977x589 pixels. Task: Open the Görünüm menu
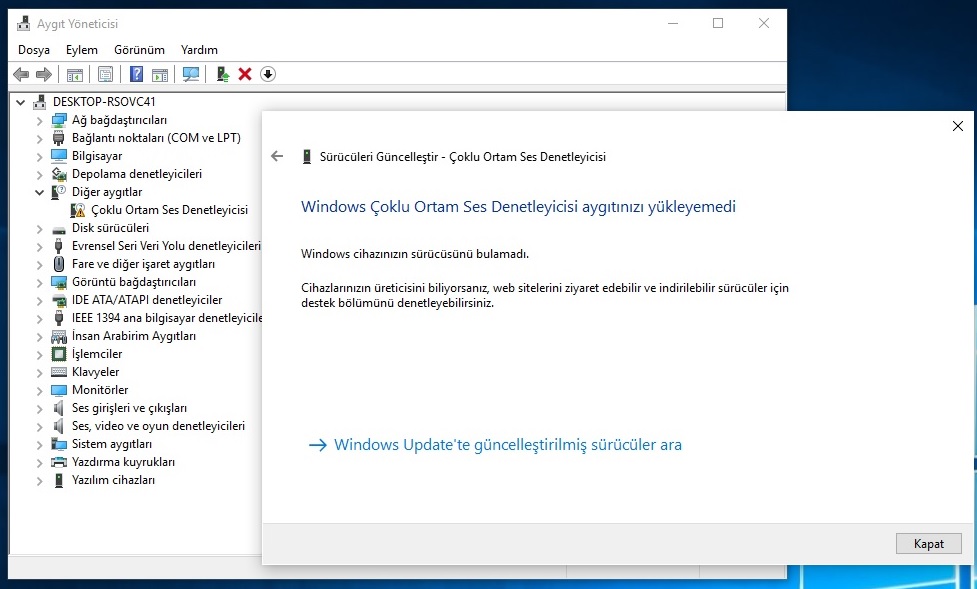click(x=140, y=50)
